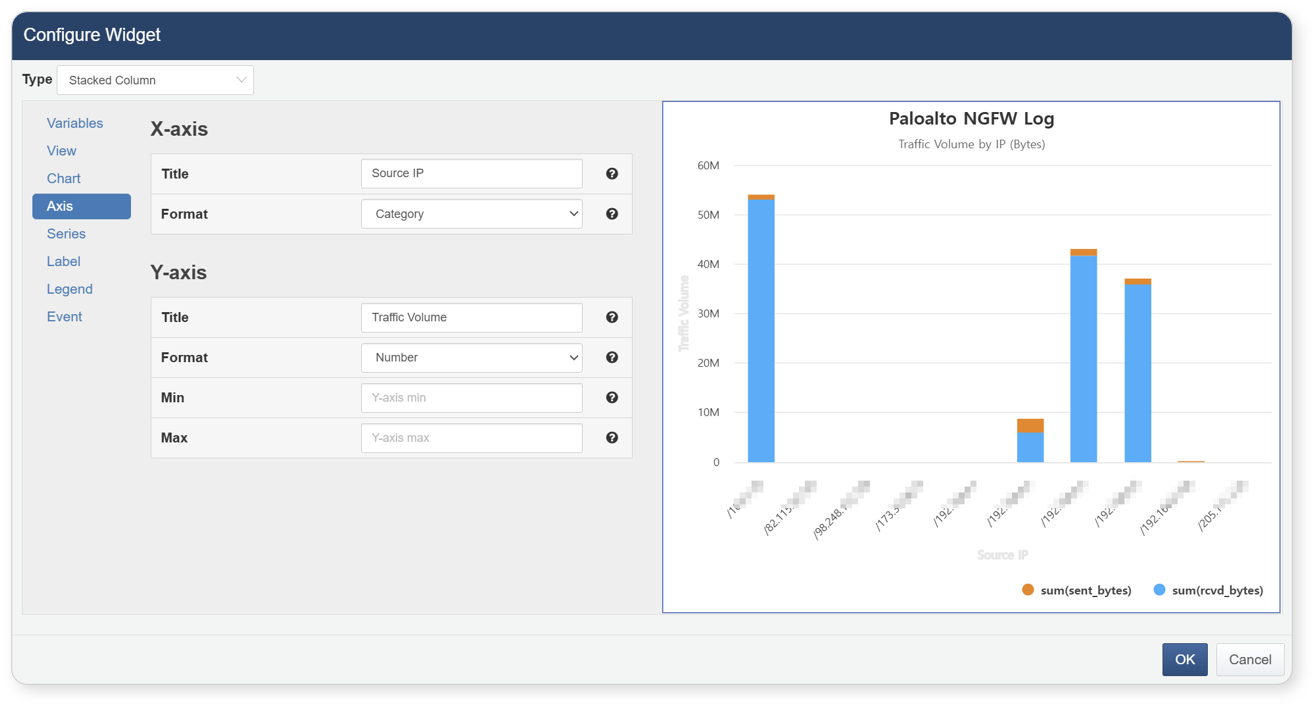Image resolution: width=1315 pixels, height=707 pixels.
Task: Open the X-axis Format Category dropdown
Action: click(x=472, y=214)
